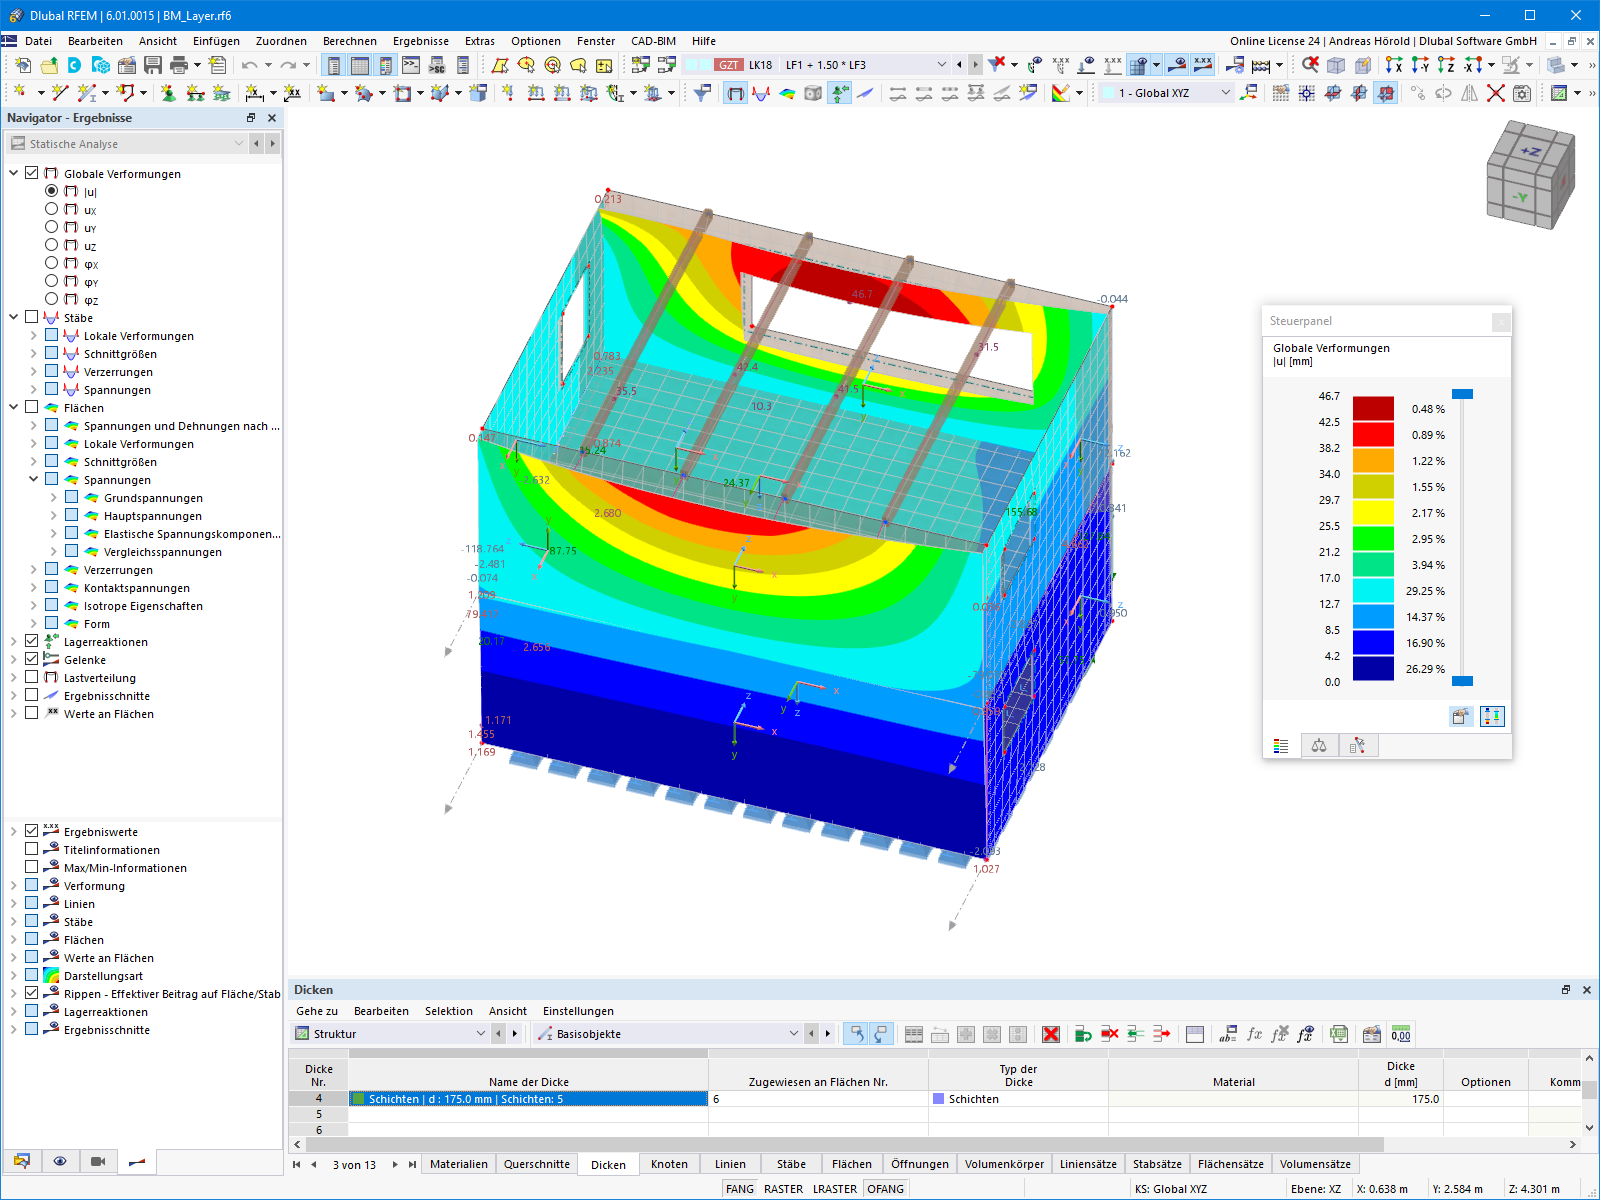This screenshot has width=1600, height=1200.
Task: Open the Berechnen menu
Action: tap(350, 41)
